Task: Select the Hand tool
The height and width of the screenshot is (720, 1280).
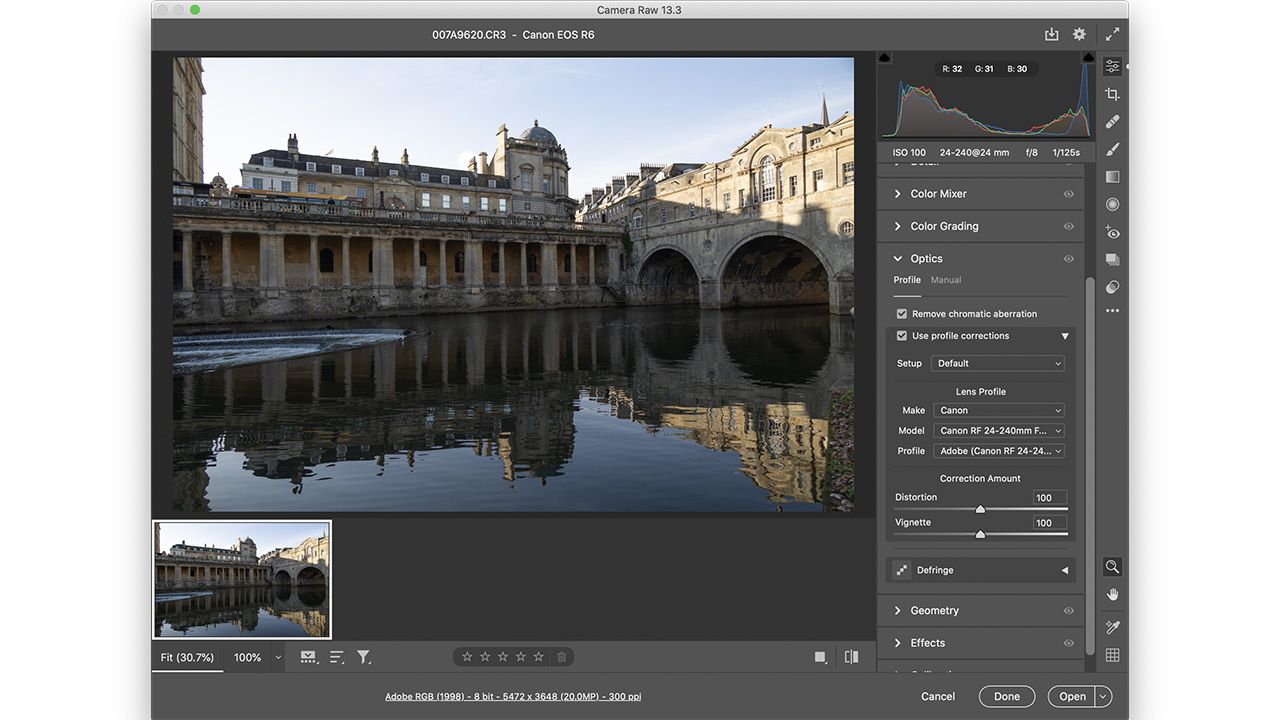Action: click(1112, 594)
